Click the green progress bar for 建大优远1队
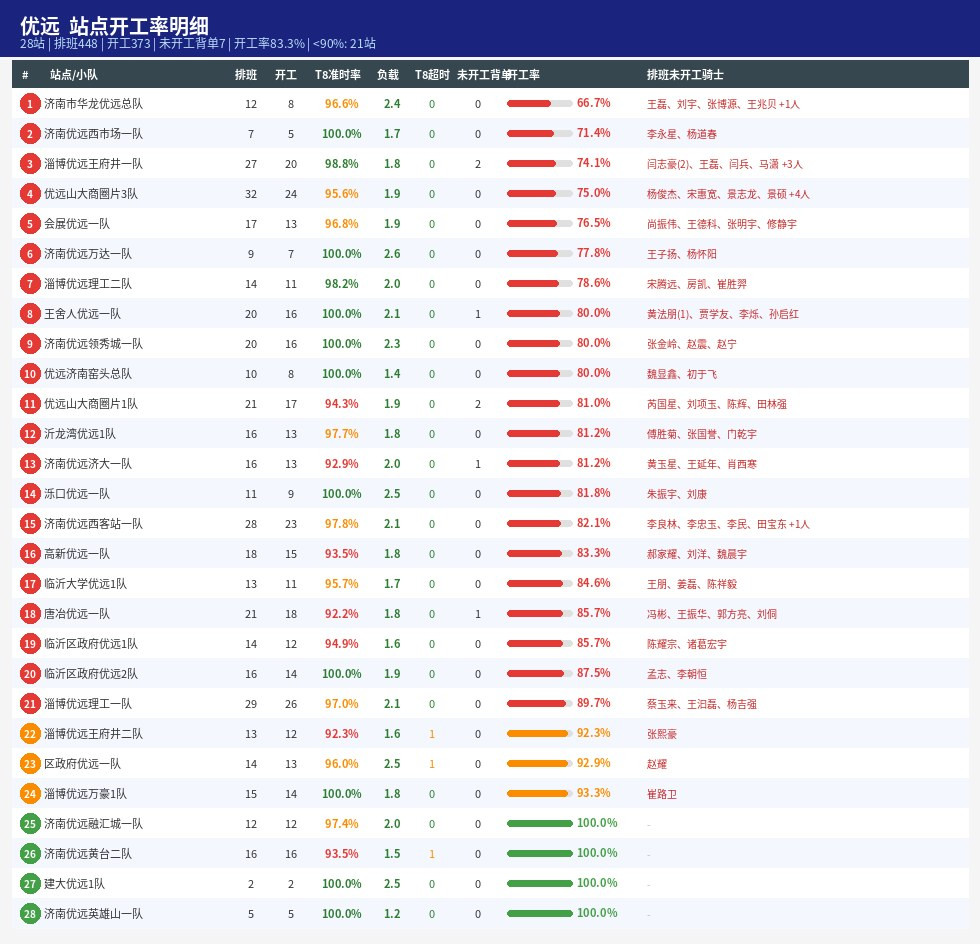This screenshot has width=980, height=944. click(x=539, y=884)
